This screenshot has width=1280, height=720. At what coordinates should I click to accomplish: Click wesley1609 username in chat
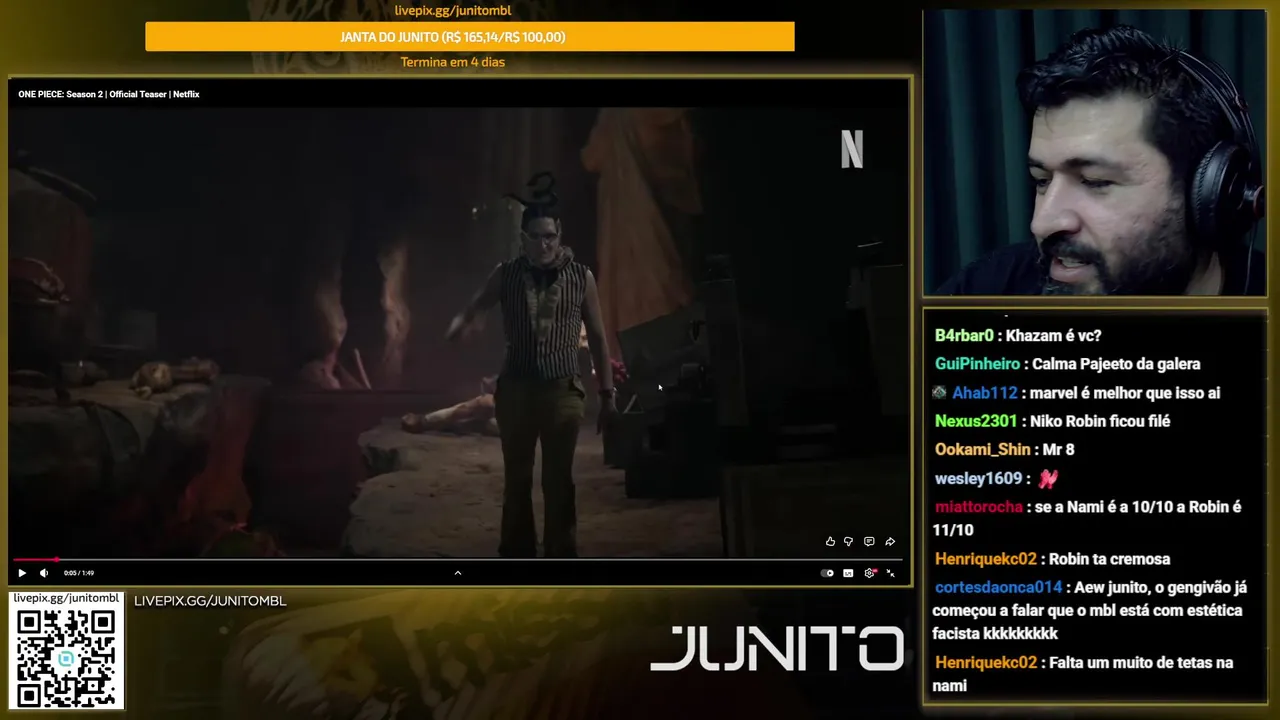(979, 479)
